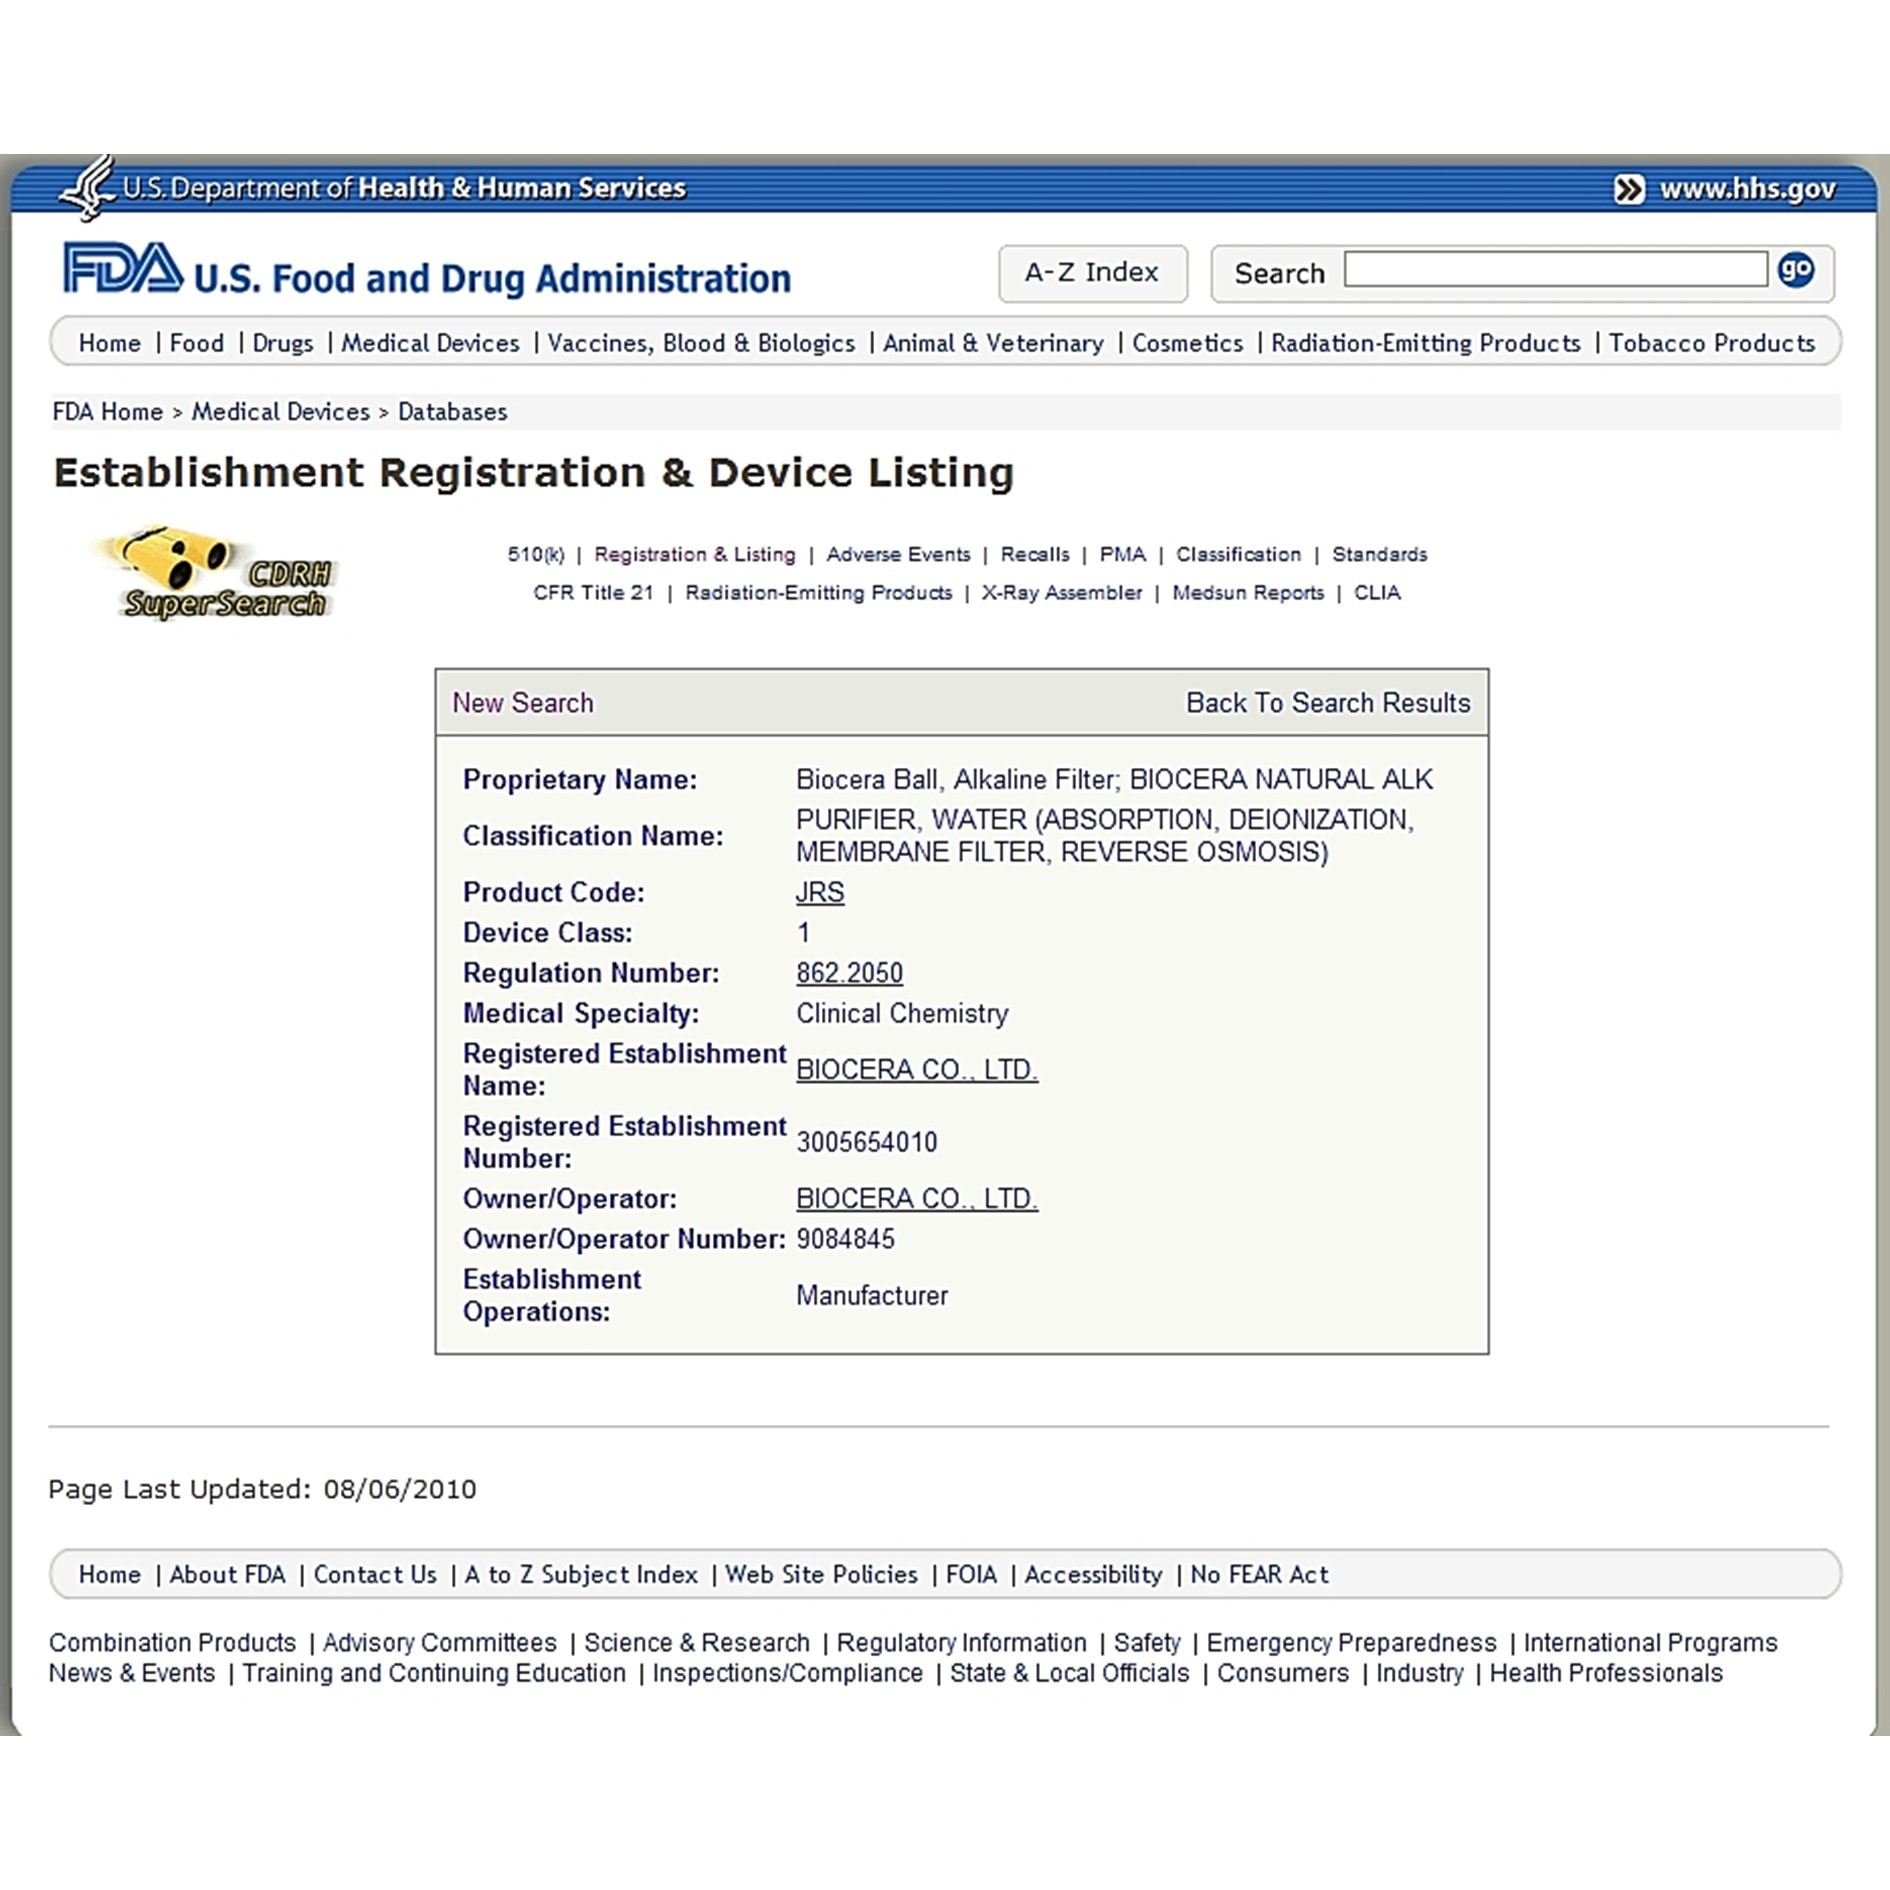This screenshot has height=1890, width=1890.
Task: Click Databases in the breadcrumb trail
Action: click(452, 412)
